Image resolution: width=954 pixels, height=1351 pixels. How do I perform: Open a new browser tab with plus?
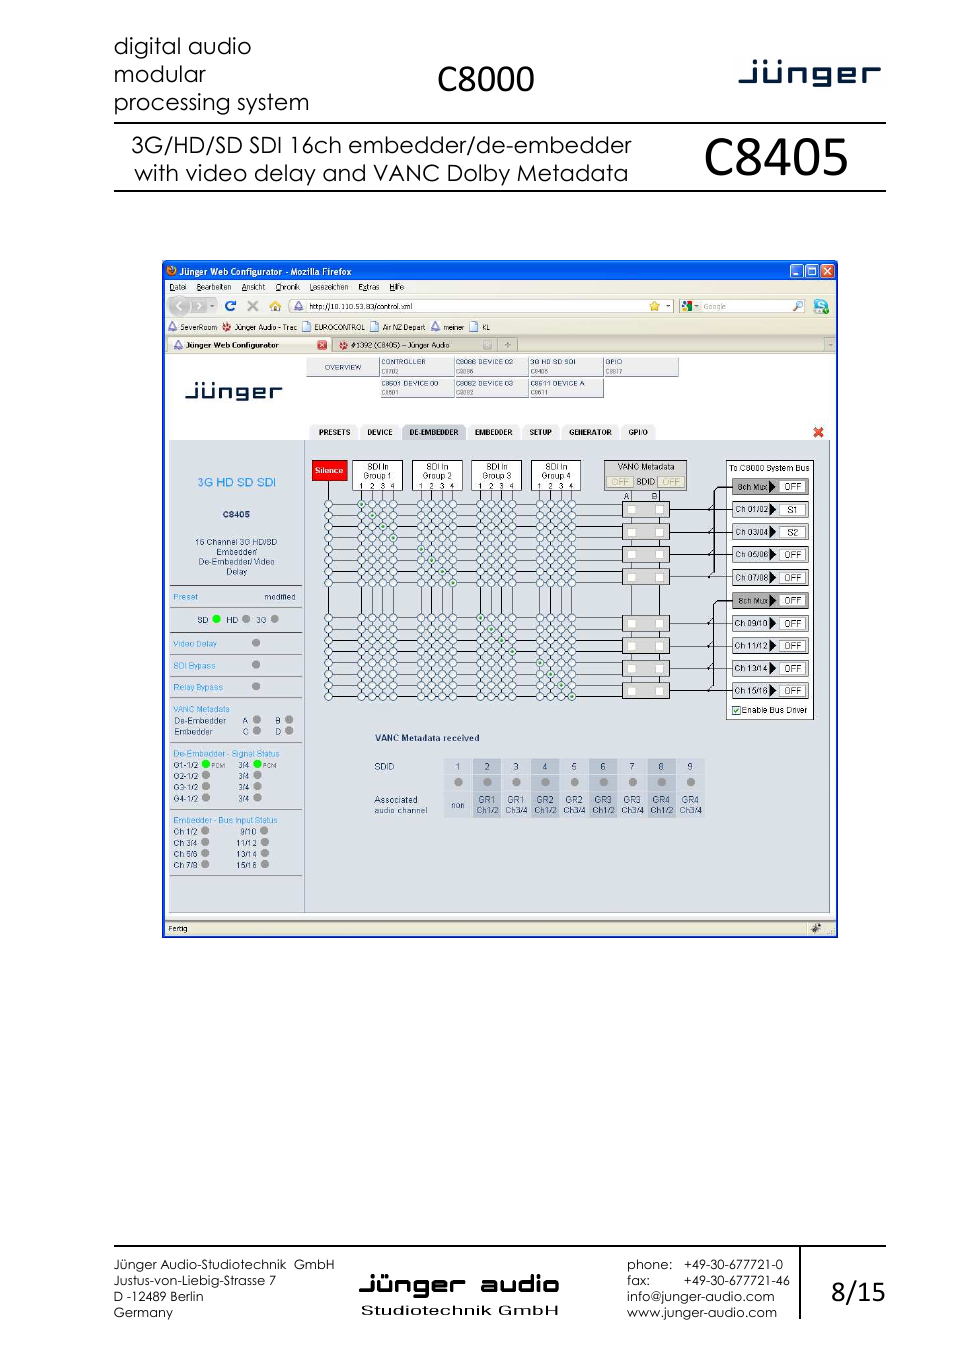507,345
